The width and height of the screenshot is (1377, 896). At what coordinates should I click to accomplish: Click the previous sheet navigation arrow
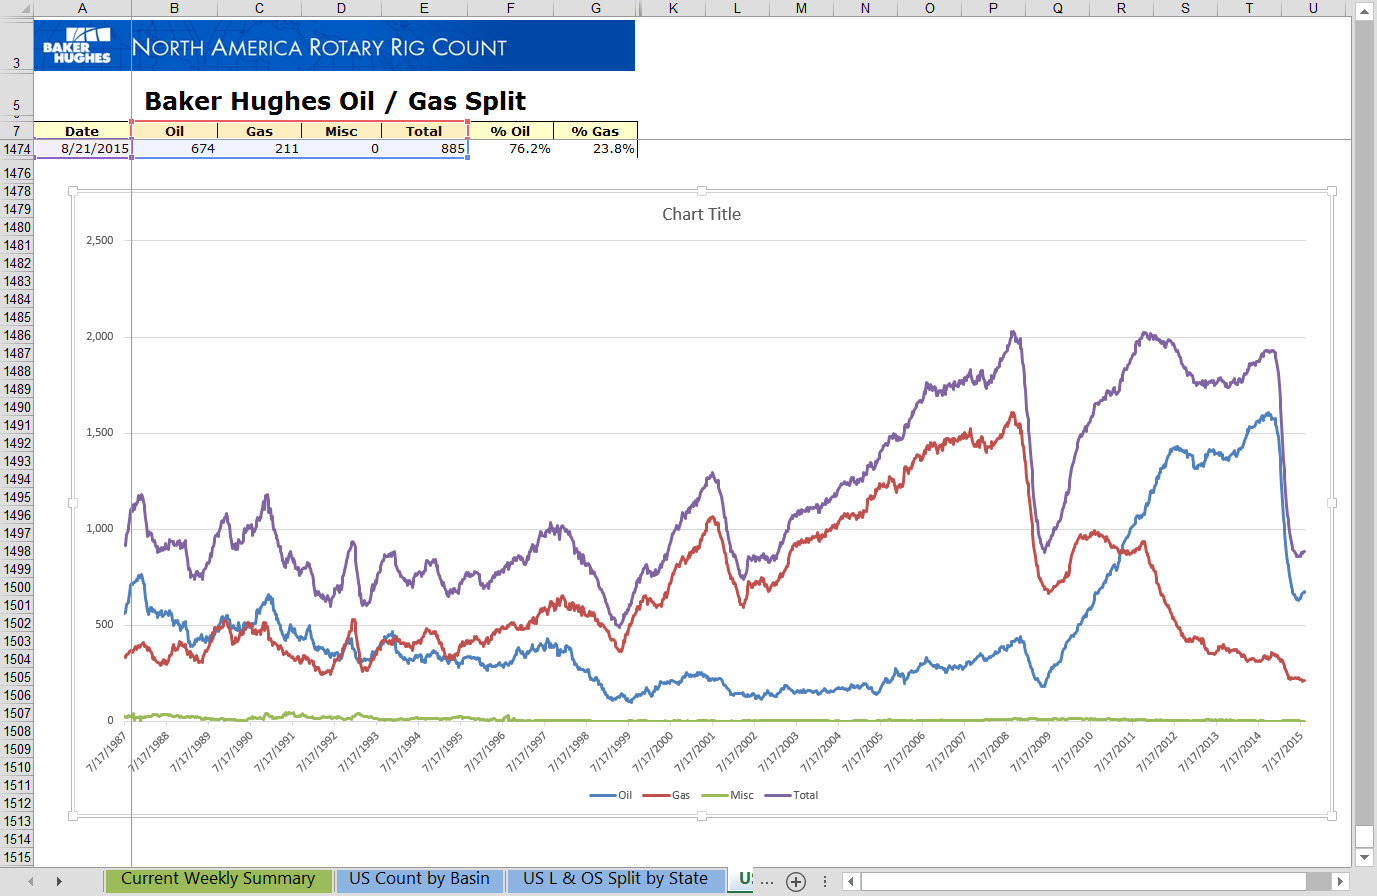[x=31, y=881]
